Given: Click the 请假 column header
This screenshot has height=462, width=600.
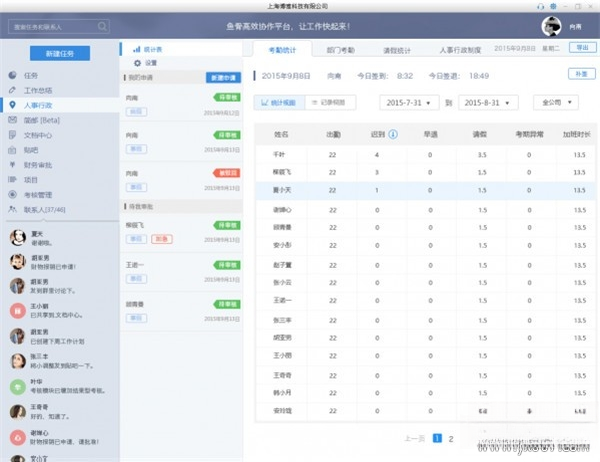Looking at the screenshot, I should pos(479,134).
